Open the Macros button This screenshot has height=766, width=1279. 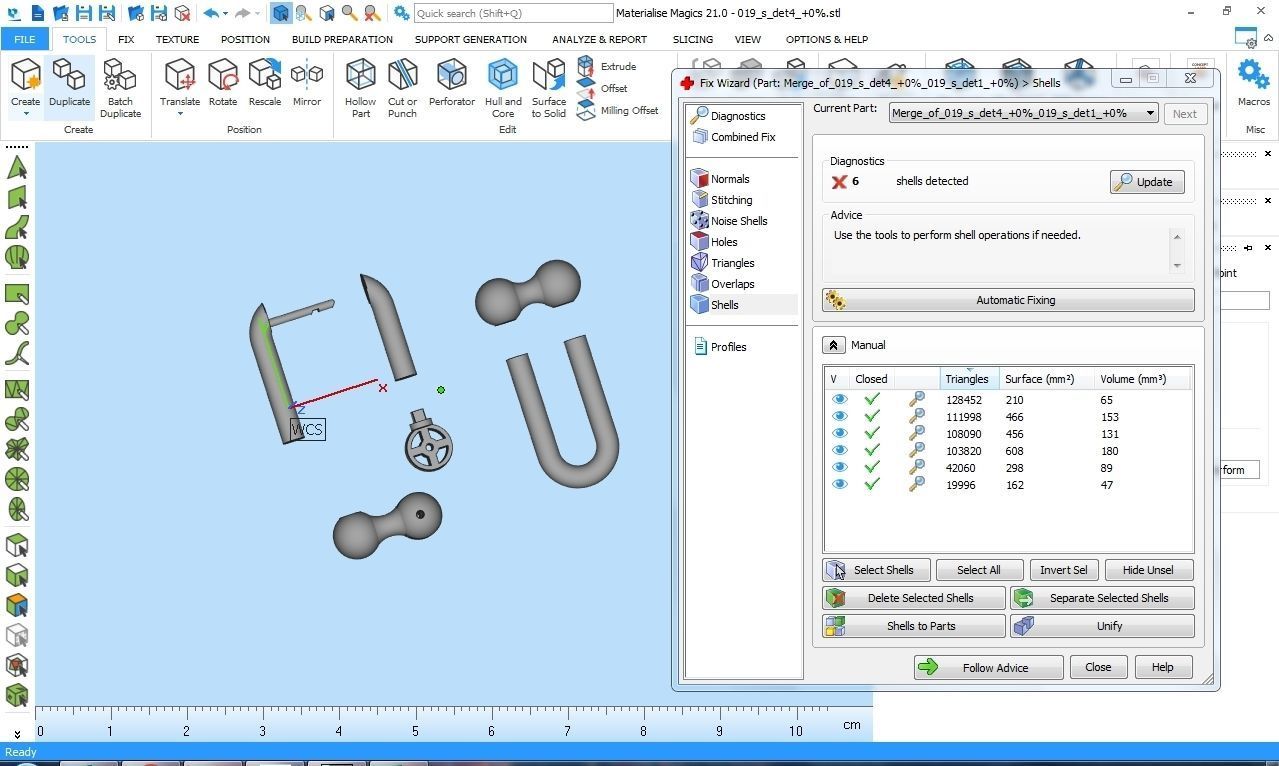tap(1253, 82)
